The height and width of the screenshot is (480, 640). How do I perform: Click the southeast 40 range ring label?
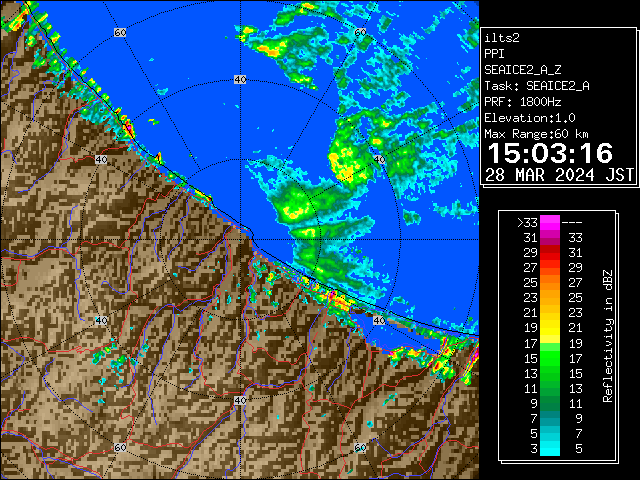[379, 320]
